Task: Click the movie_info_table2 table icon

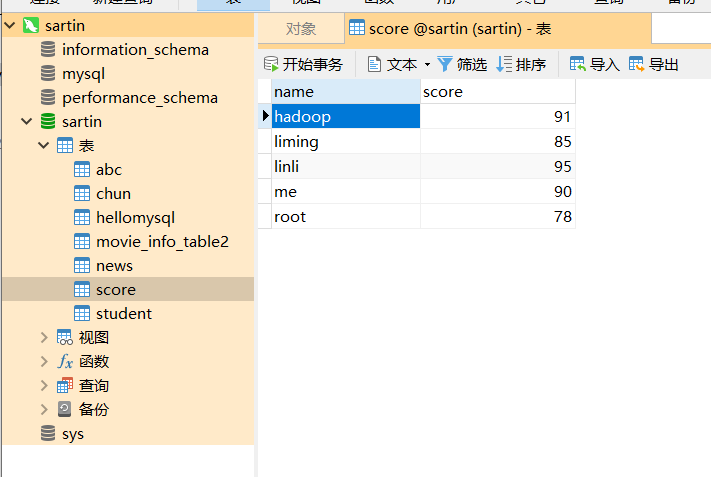Action: pos(82,242)
